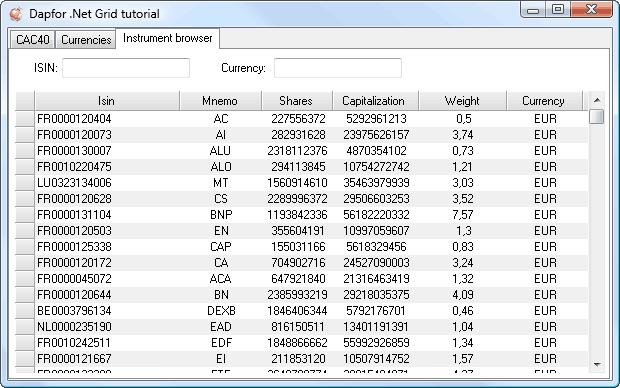Select the BNP mnemo cell
Image resolution: width=620 pixels, height=388 pixels.
221,215
